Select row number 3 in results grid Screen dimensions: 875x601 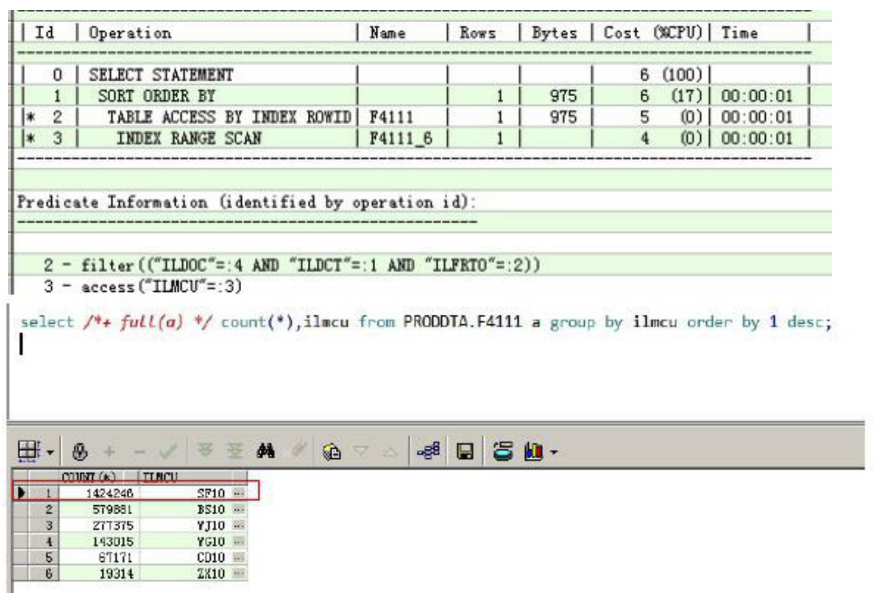click(43, 526)
